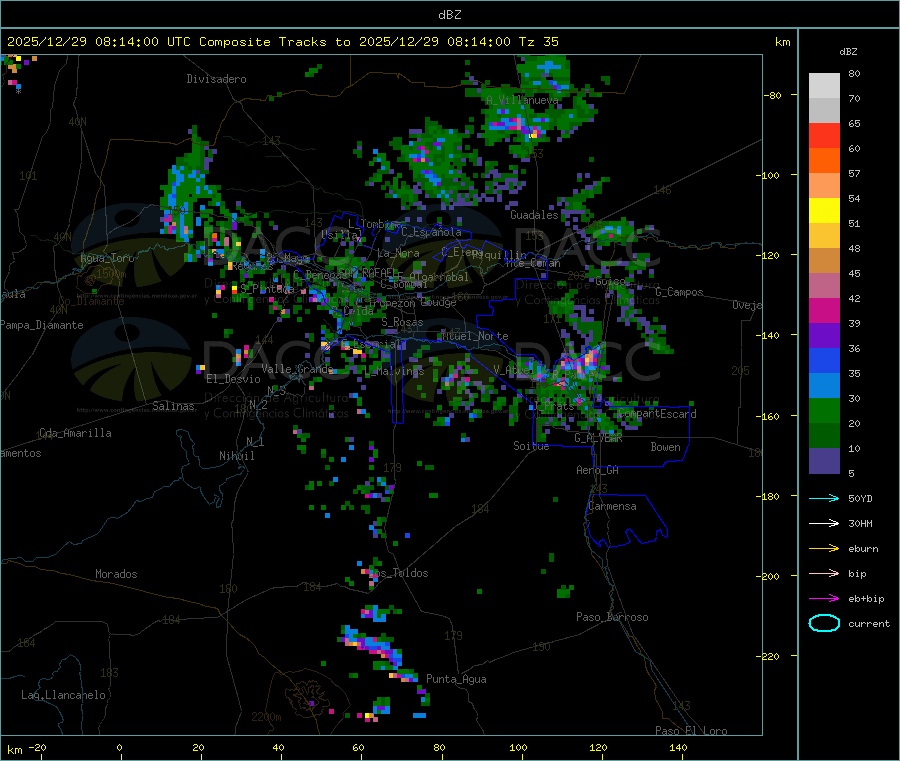
Task: Click the 'Pampa_Diamante' place label
Action: [42, 325]
